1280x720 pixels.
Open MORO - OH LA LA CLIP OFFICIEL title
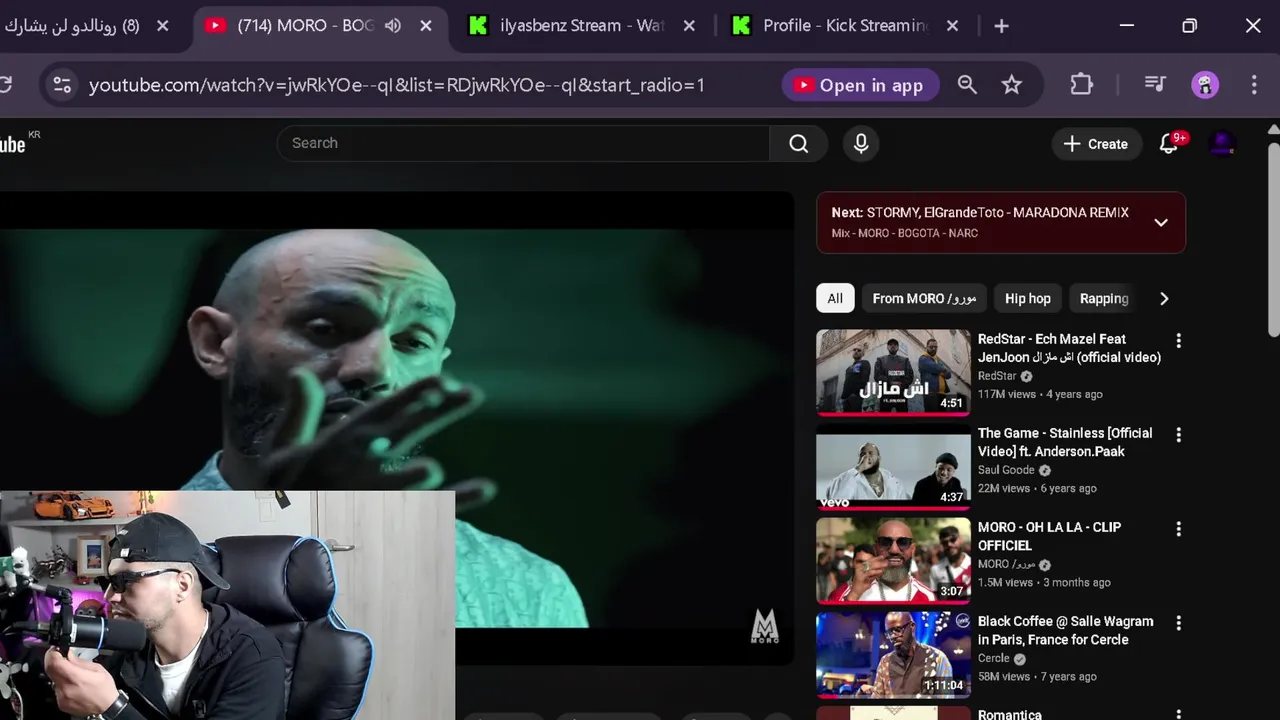(1049, 536)
